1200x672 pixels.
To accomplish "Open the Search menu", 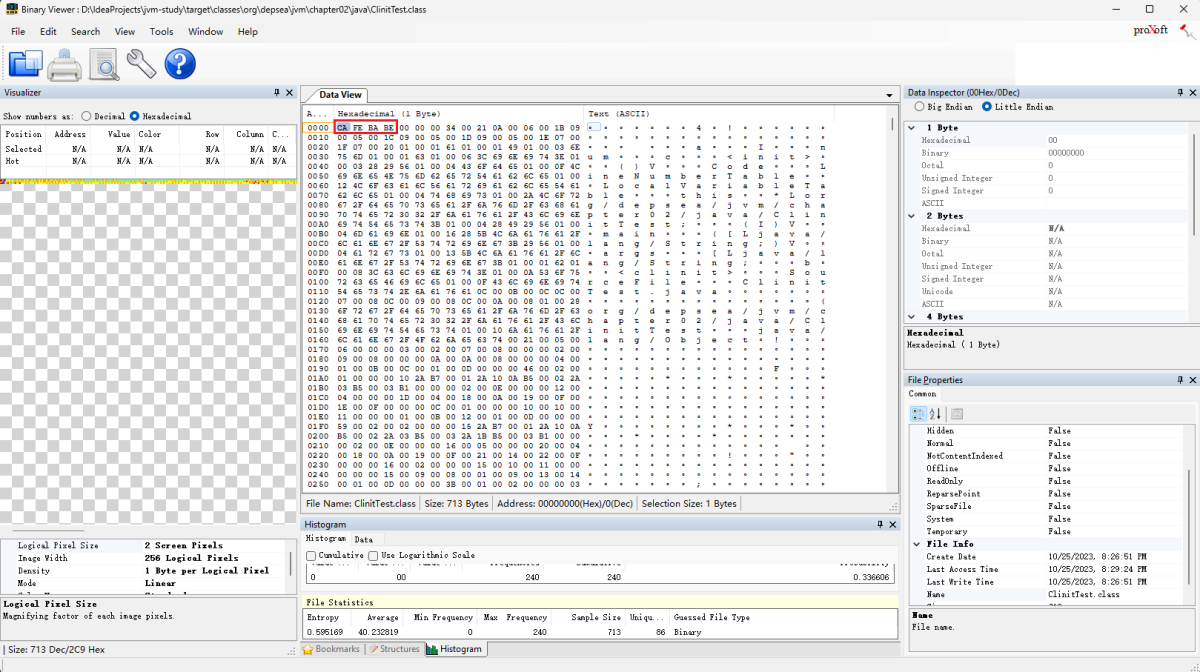I will [85, 32].
